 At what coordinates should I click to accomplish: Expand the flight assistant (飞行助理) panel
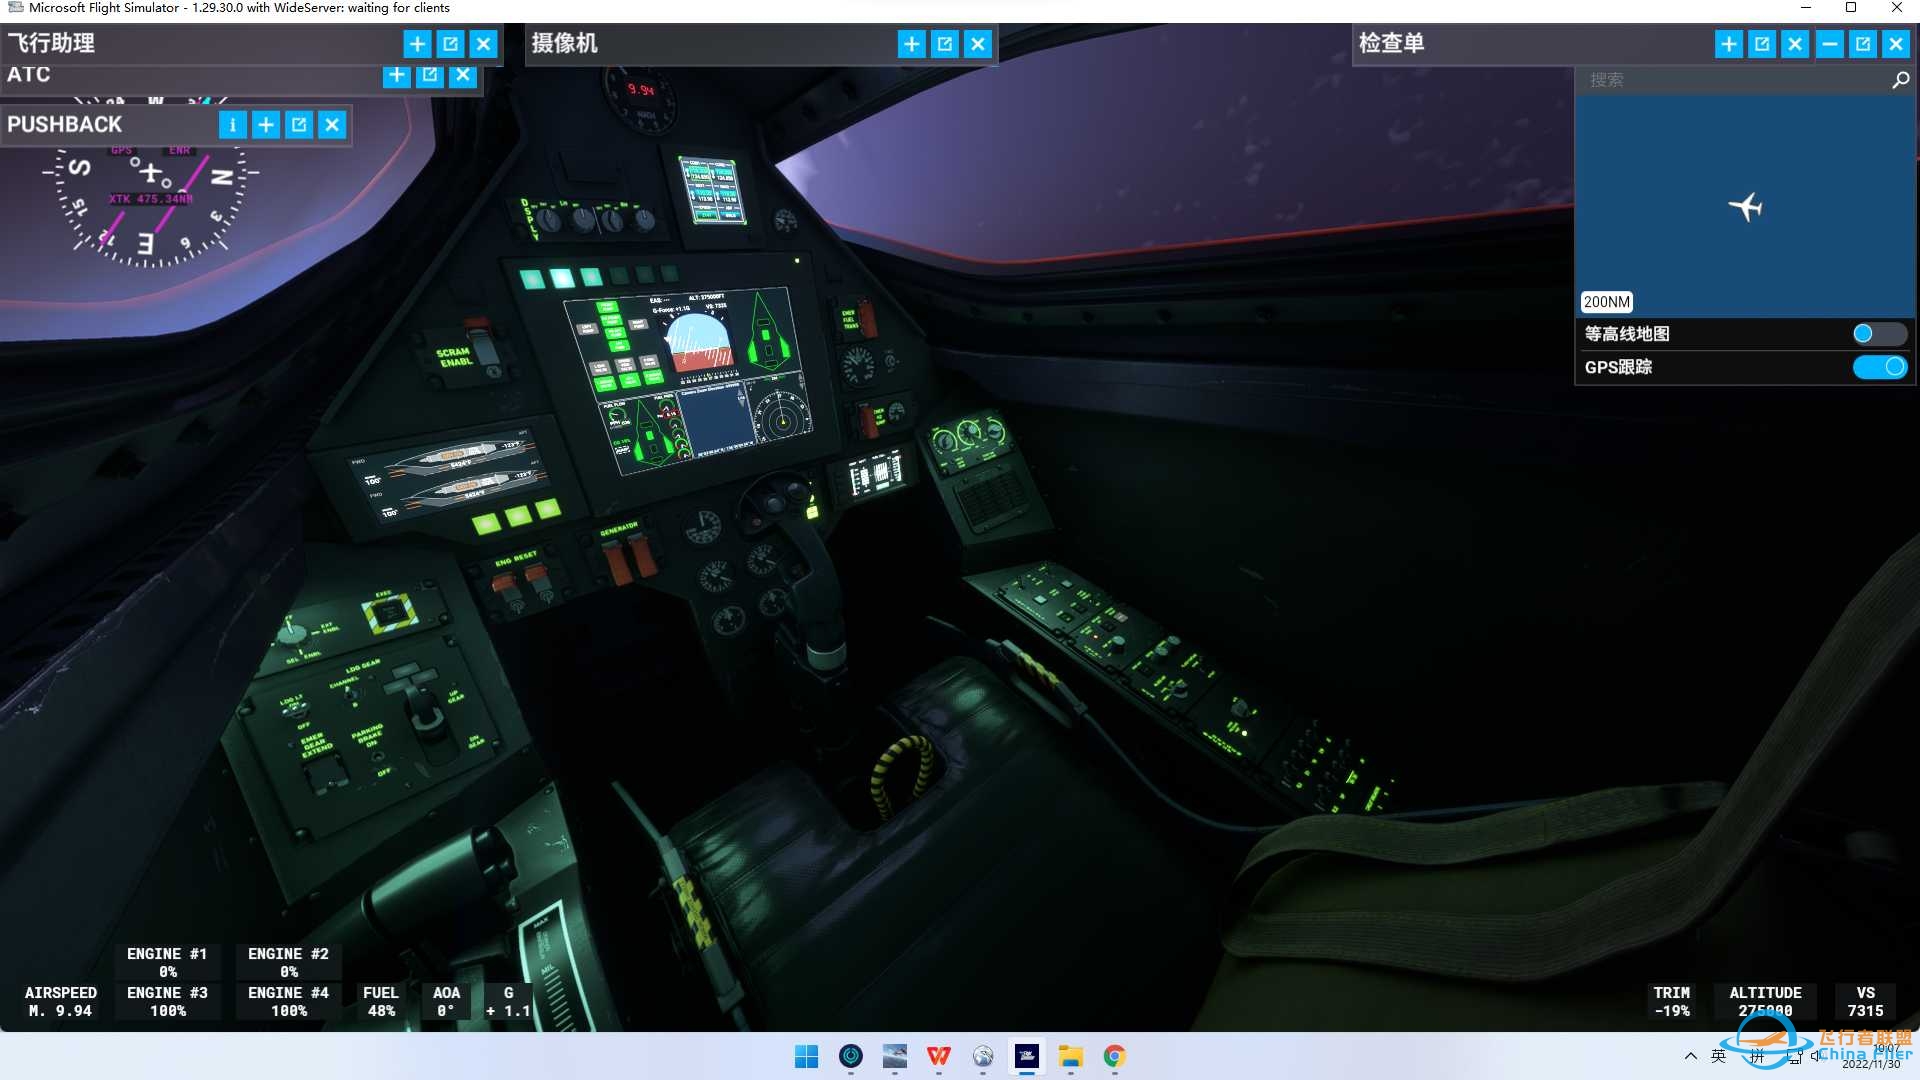(417, 44)
